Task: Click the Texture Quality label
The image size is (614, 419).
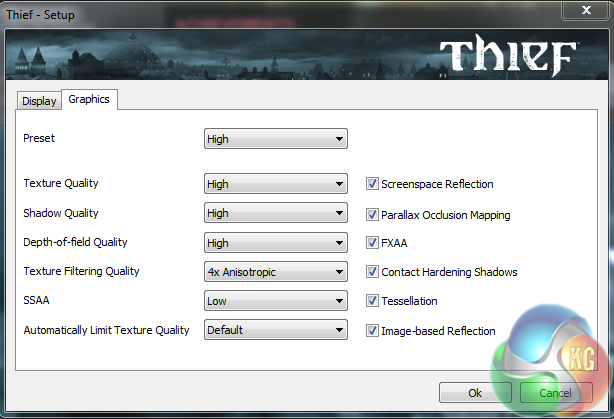Action: 61,183
